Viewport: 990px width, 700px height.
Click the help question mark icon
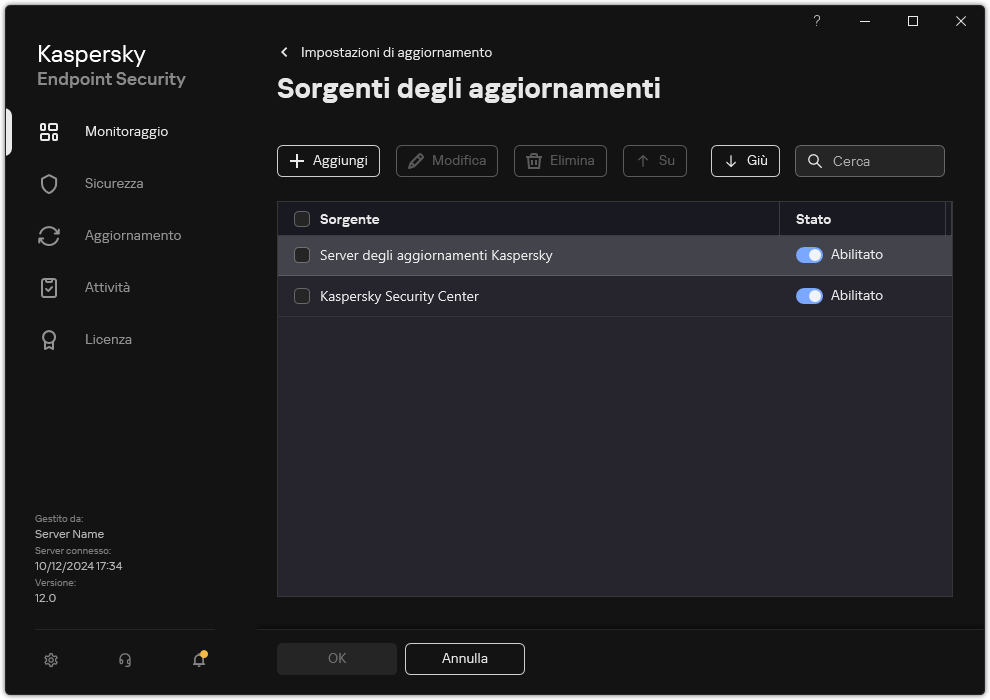816,21
